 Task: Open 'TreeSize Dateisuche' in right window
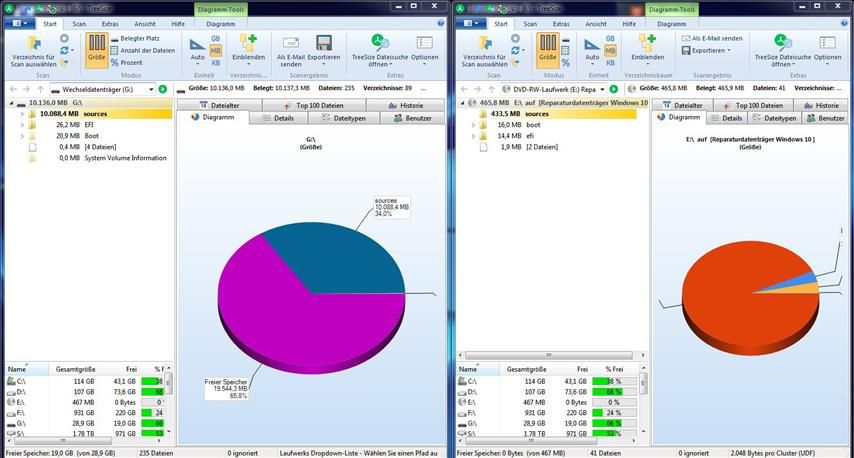click(782, 48)
